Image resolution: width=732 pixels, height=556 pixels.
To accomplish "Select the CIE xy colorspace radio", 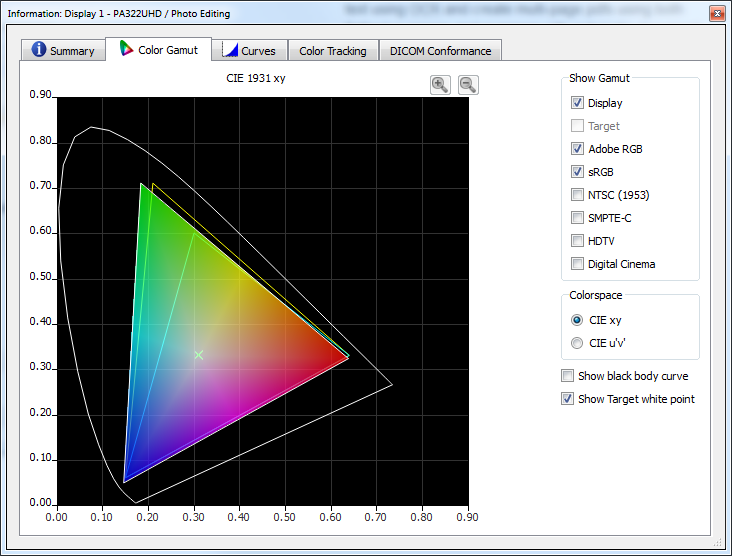I will pyautogui.click(x=577, y=320).
